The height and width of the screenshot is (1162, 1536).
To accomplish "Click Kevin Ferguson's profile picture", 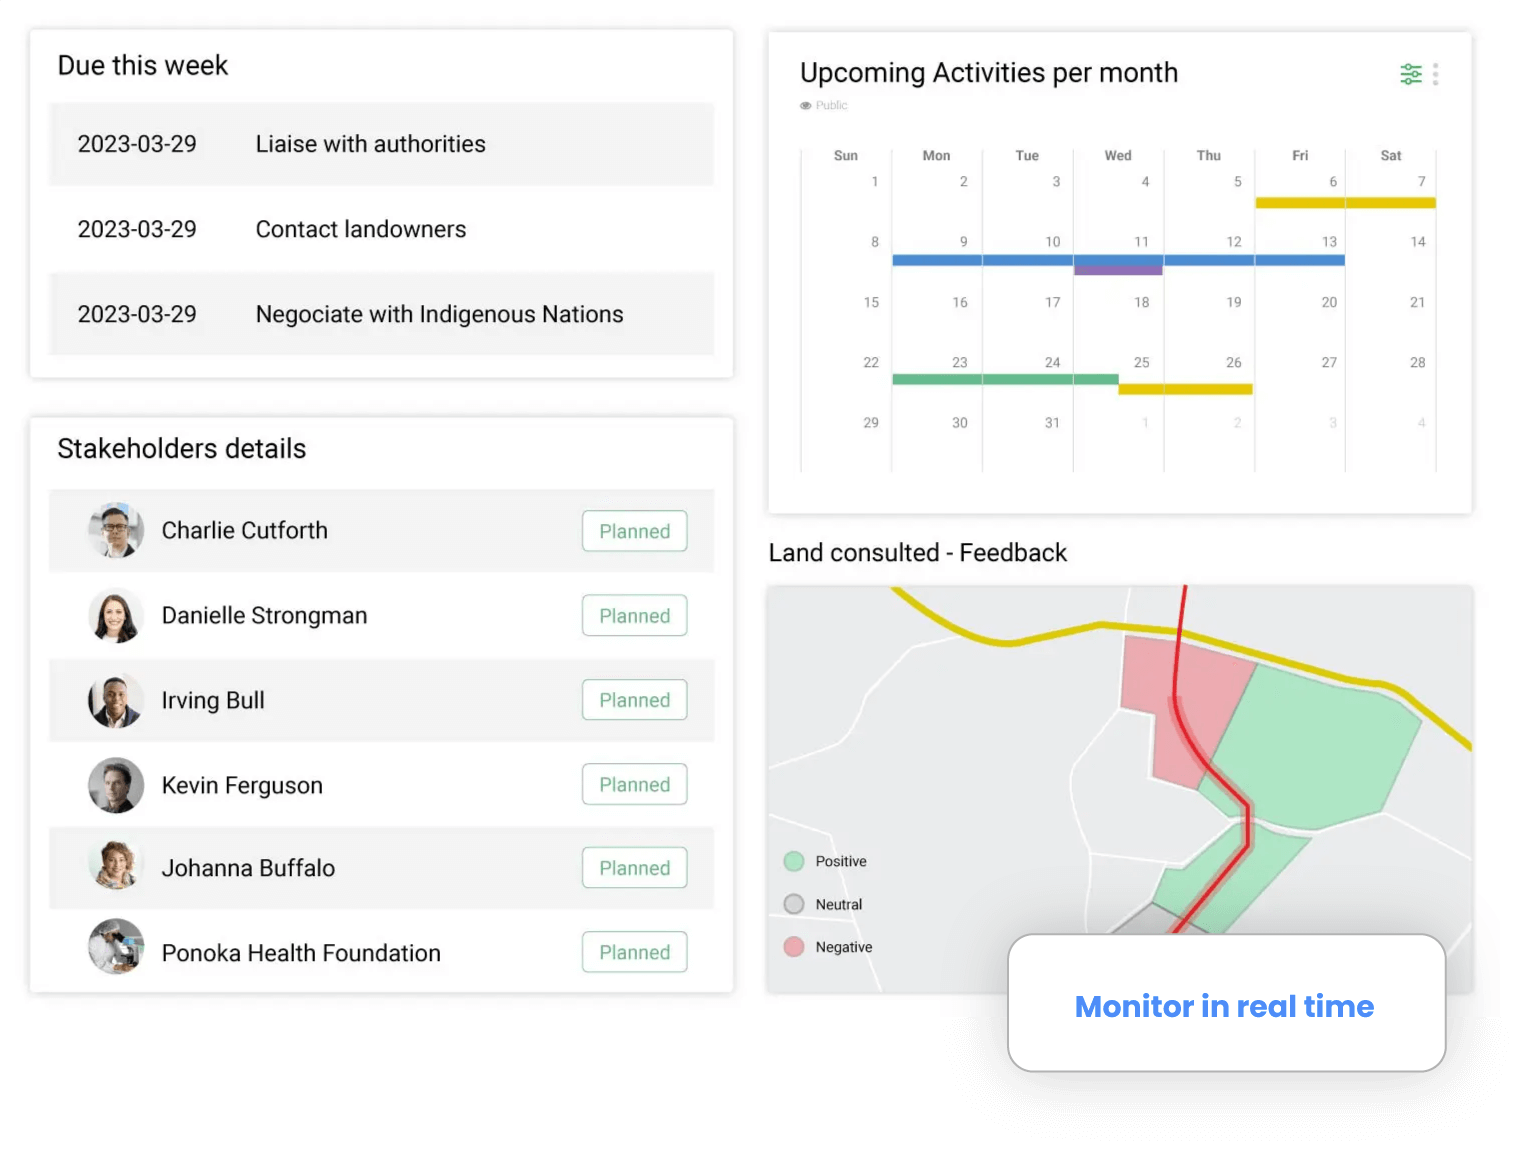I will pyautogui.click(x=116, y=785).
